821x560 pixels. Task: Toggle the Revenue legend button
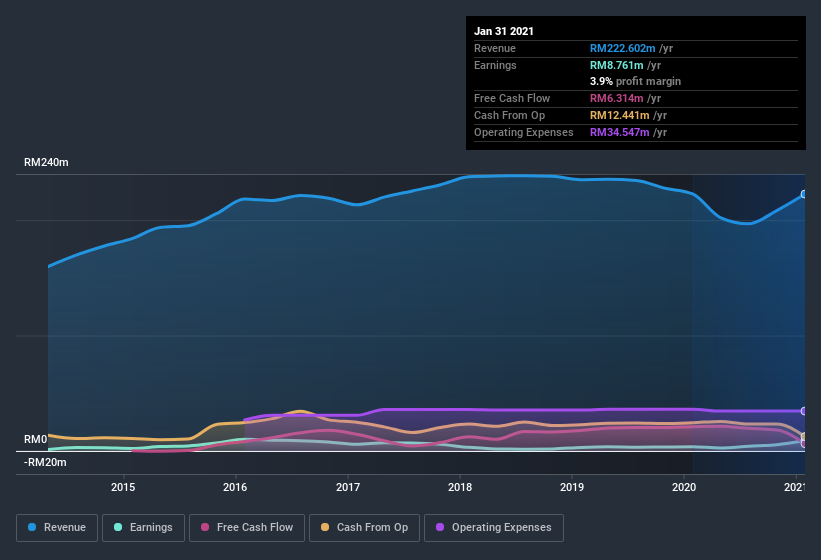click(x=57, y=528)
